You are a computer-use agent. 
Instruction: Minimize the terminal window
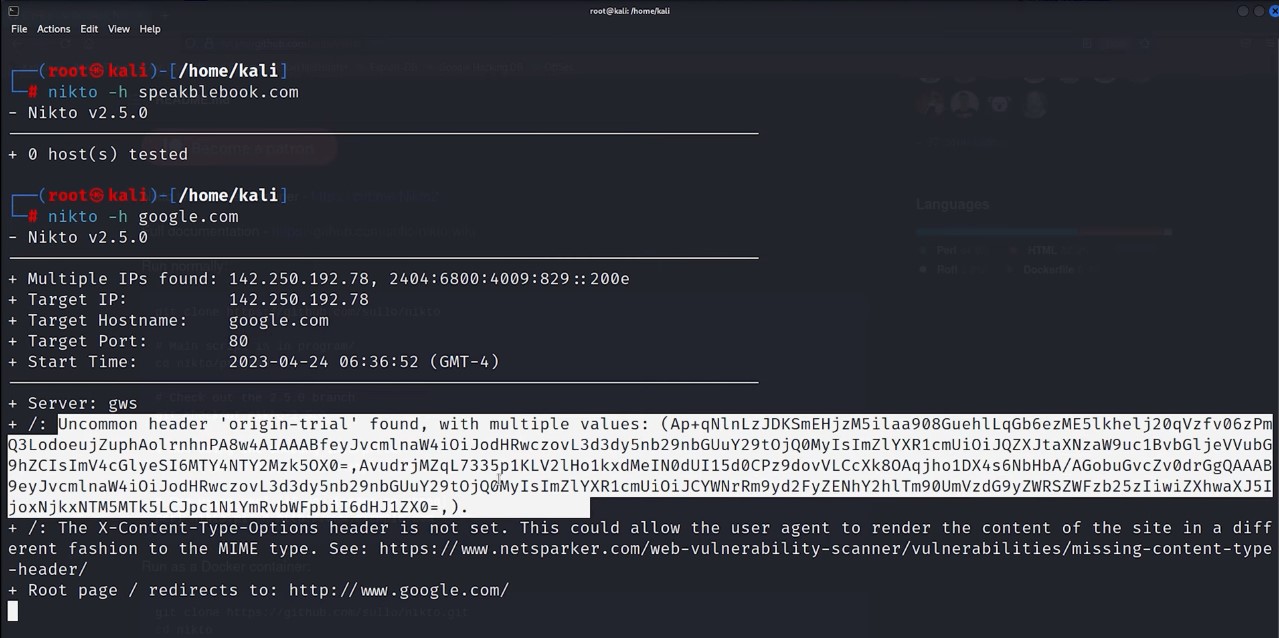1244,11
